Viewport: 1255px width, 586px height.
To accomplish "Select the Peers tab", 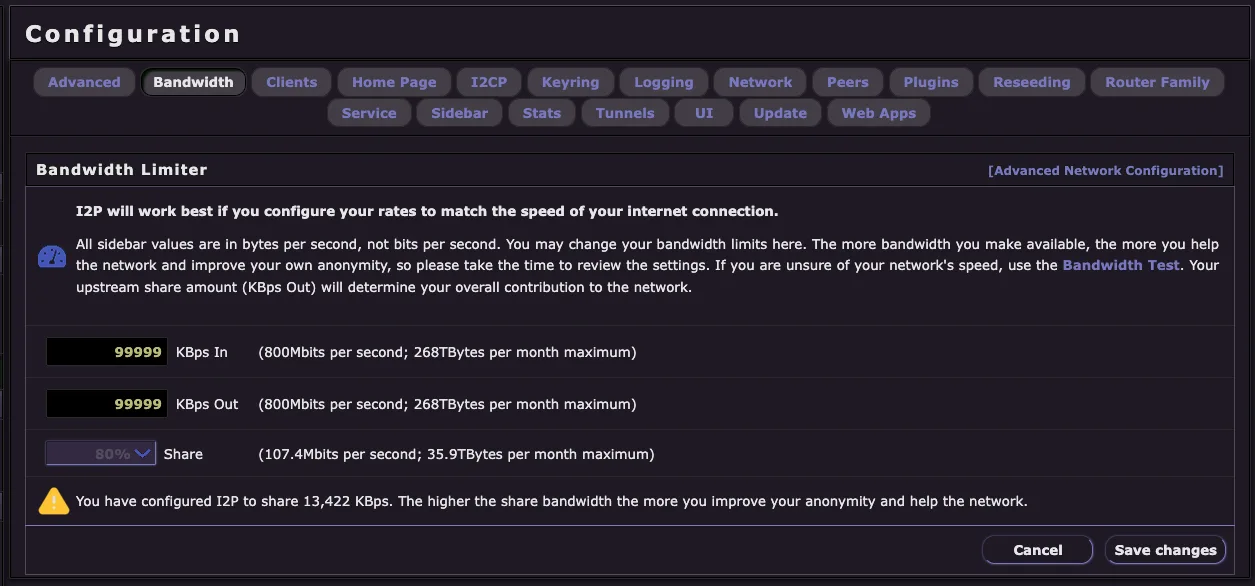I will point(847,82).
